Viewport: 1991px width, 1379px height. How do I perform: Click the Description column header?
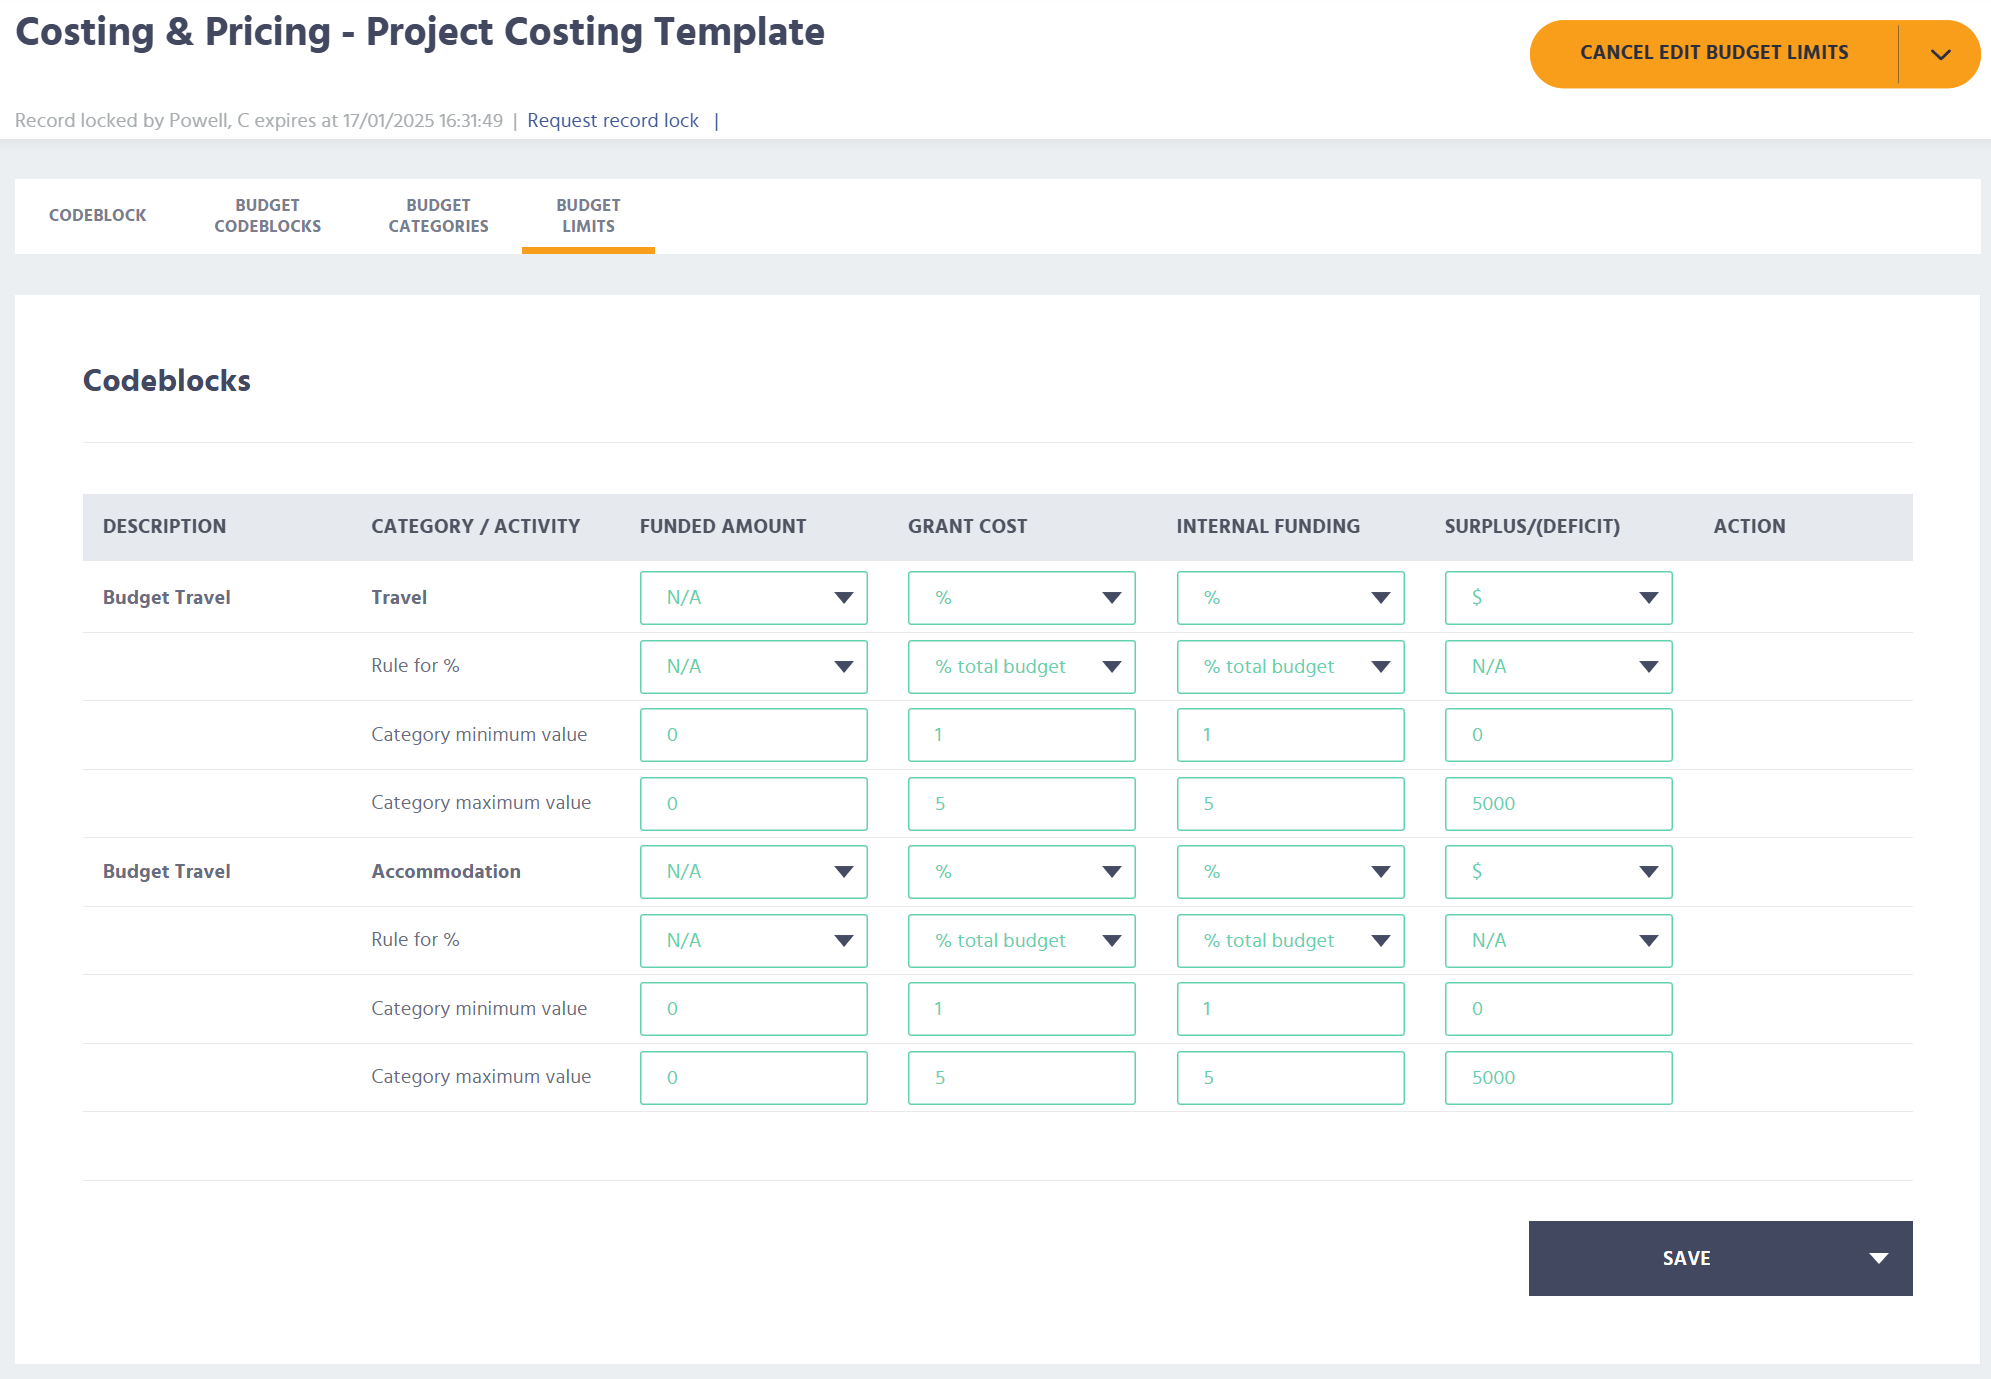click(165, 527)
